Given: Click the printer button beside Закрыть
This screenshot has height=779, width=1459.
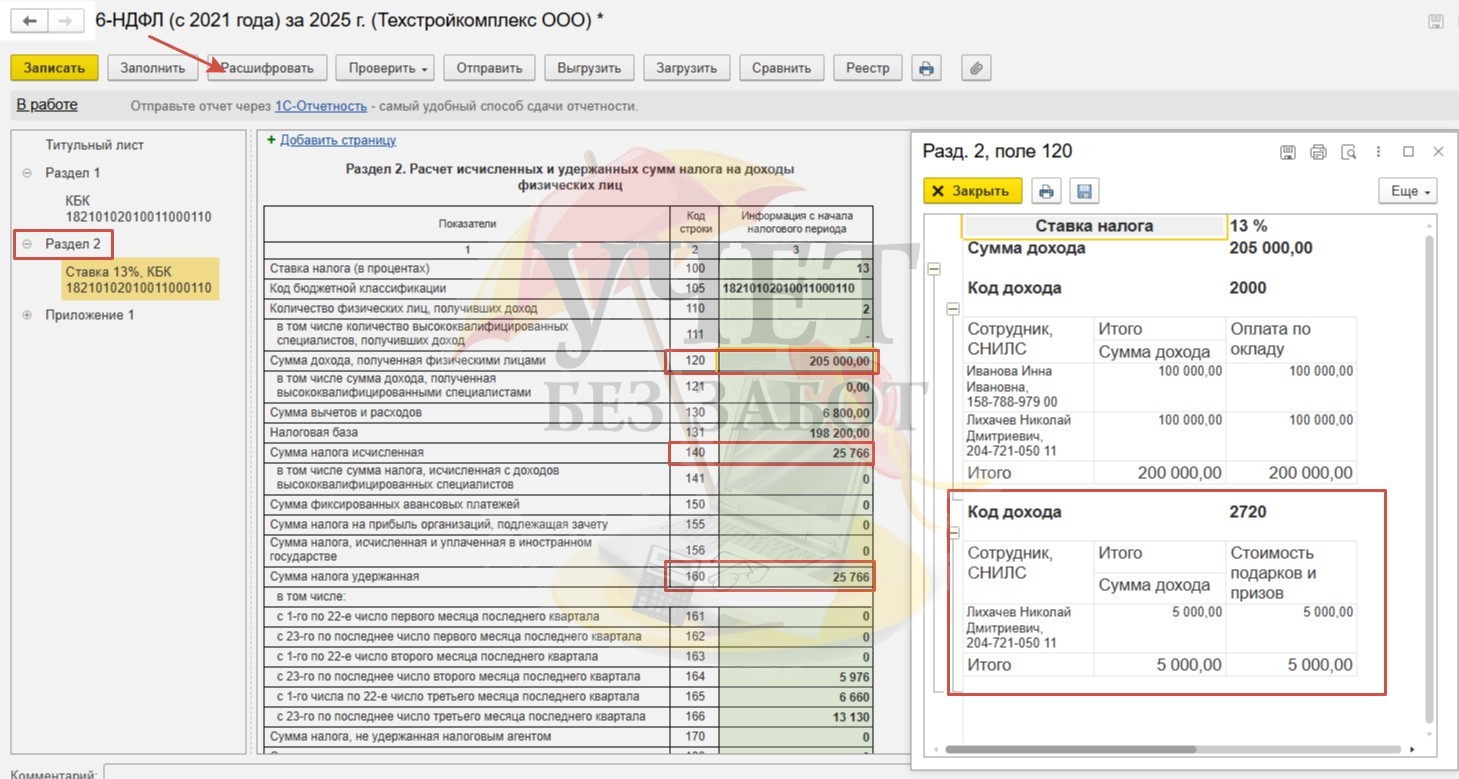Looking at the screenshot, I should pos(1046,191).
